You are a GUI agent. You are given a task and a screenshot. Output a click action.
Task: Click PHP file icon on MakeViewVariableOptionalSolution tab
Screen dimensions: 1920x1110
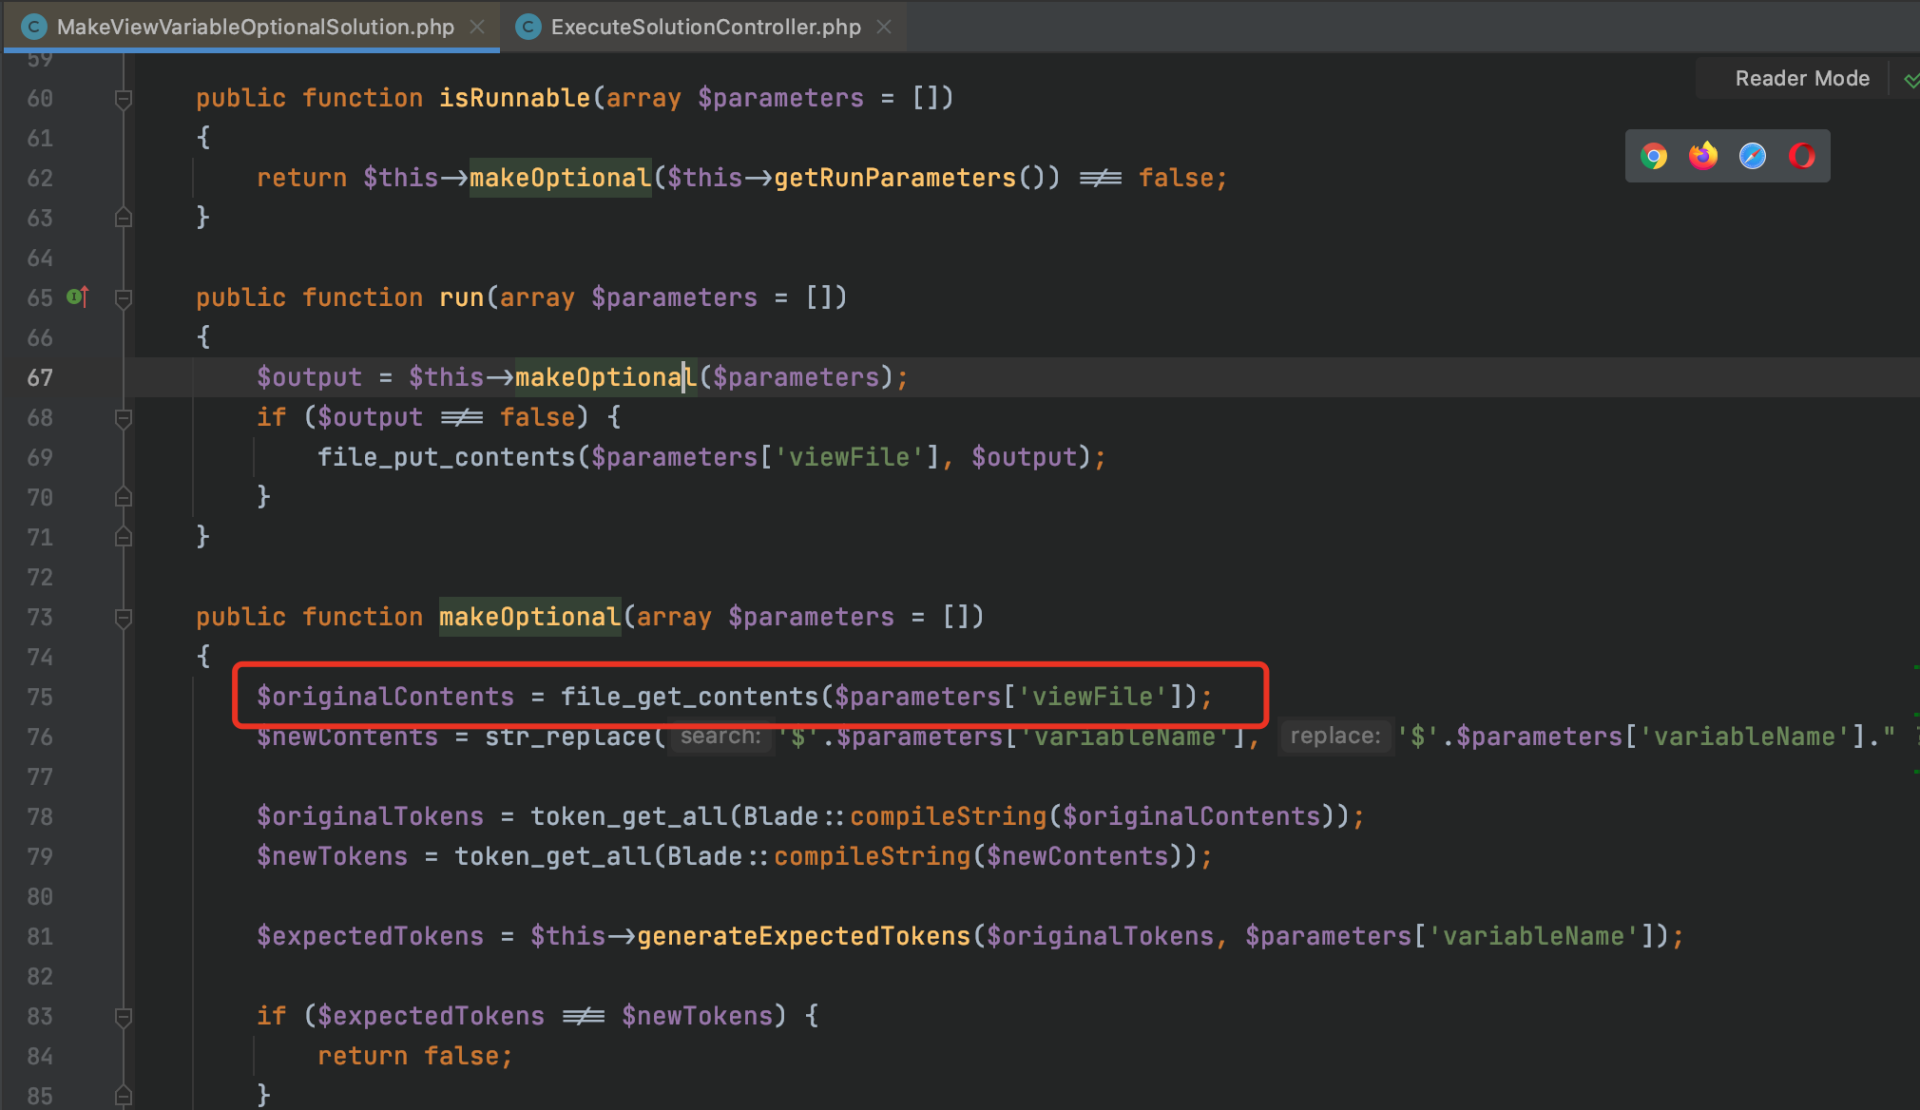coord(33,27)
